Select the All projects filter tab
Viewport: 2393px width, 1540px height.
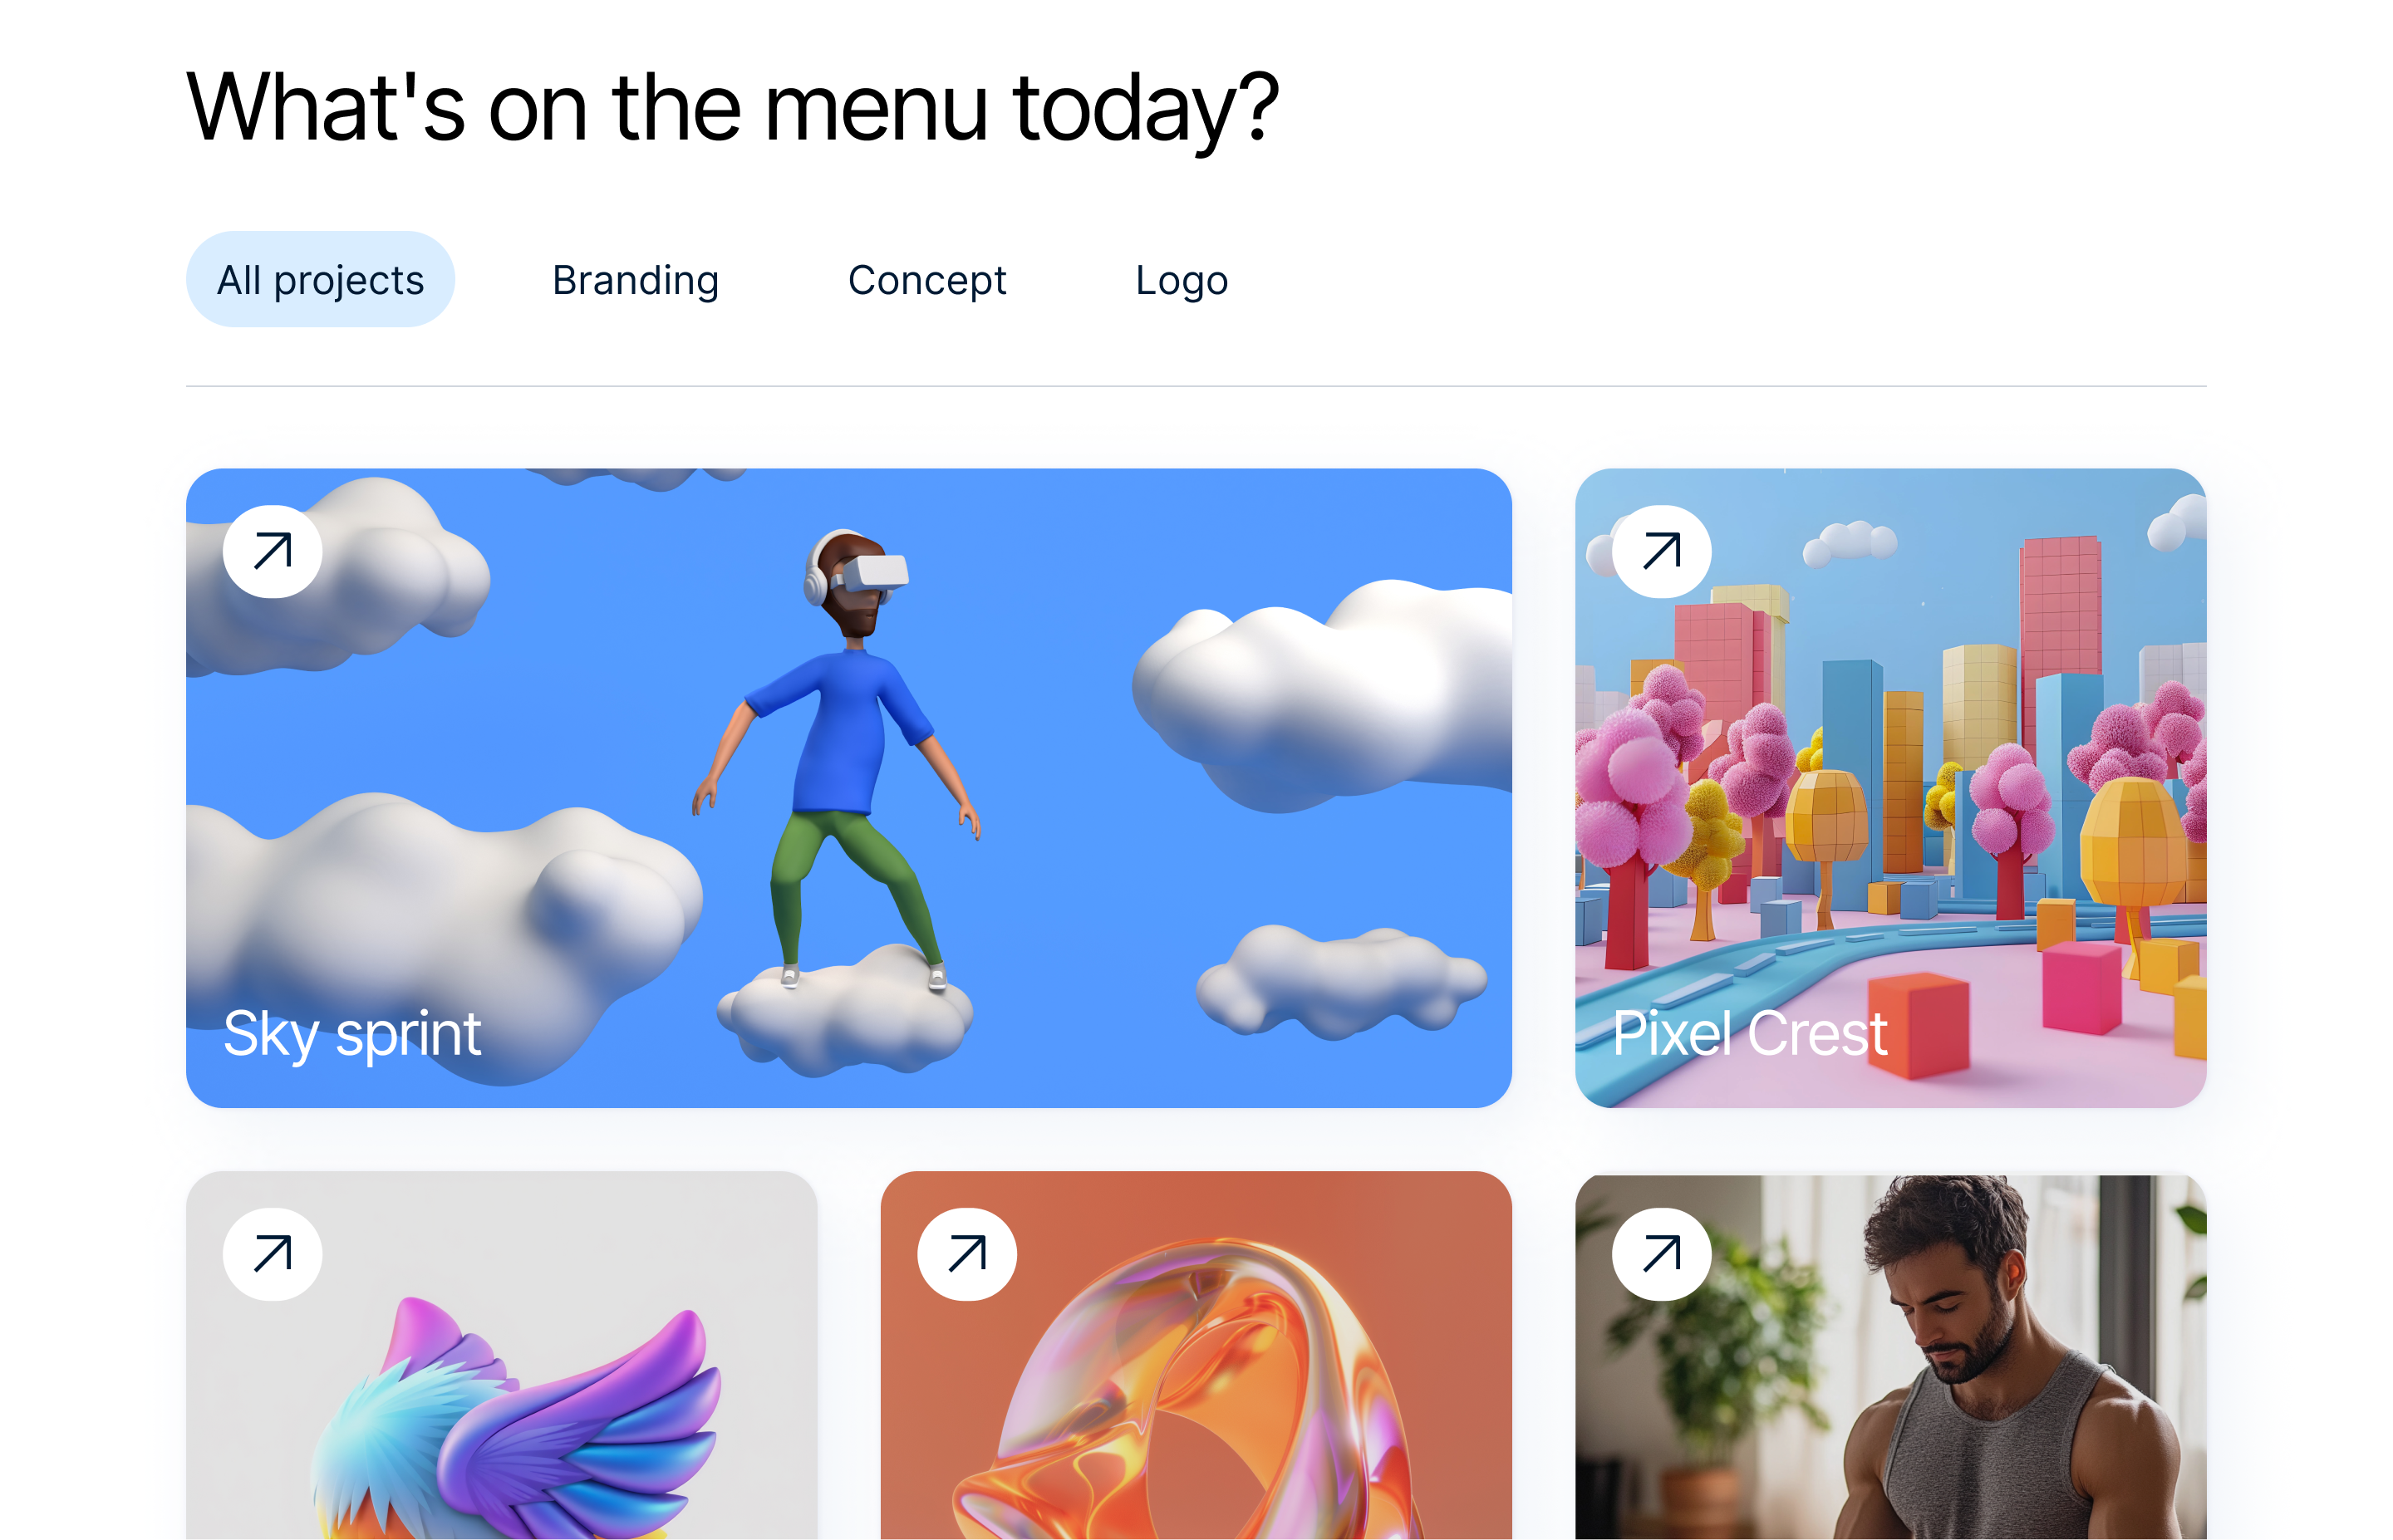point(320,280)
